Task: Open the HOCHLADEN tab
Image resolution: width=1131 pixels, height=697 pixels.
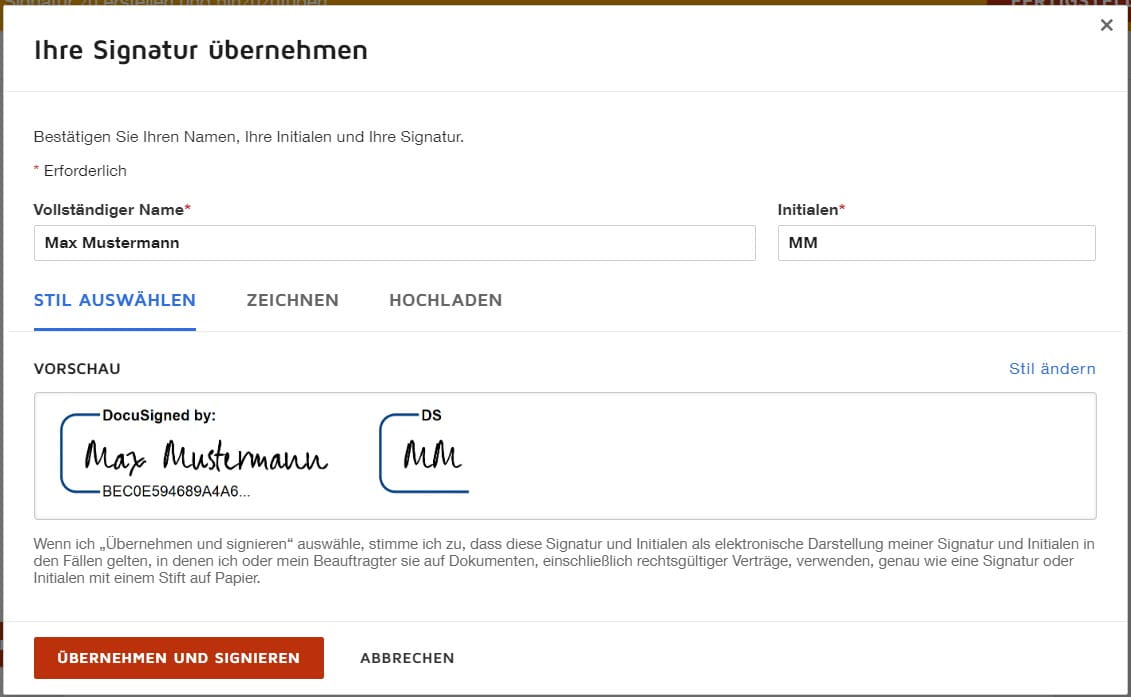Action: pos(445,300)
